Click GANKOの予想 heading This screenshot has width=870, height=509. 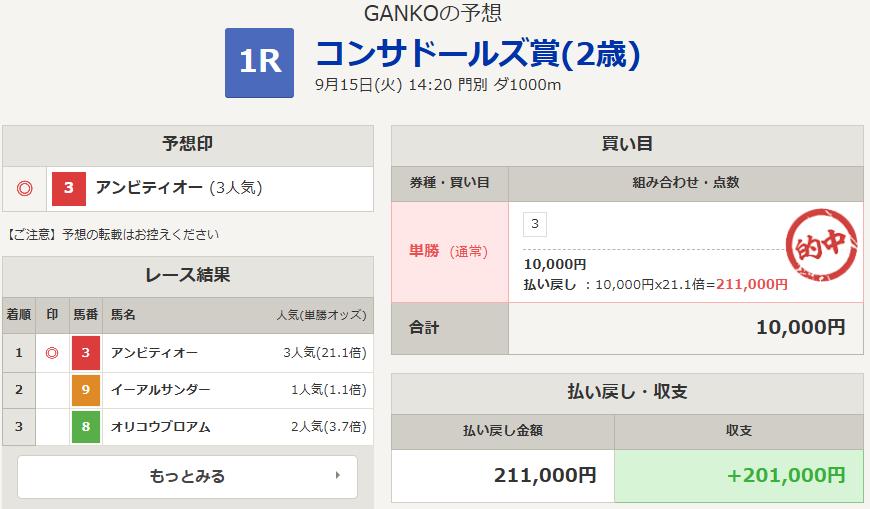[433, 13]
